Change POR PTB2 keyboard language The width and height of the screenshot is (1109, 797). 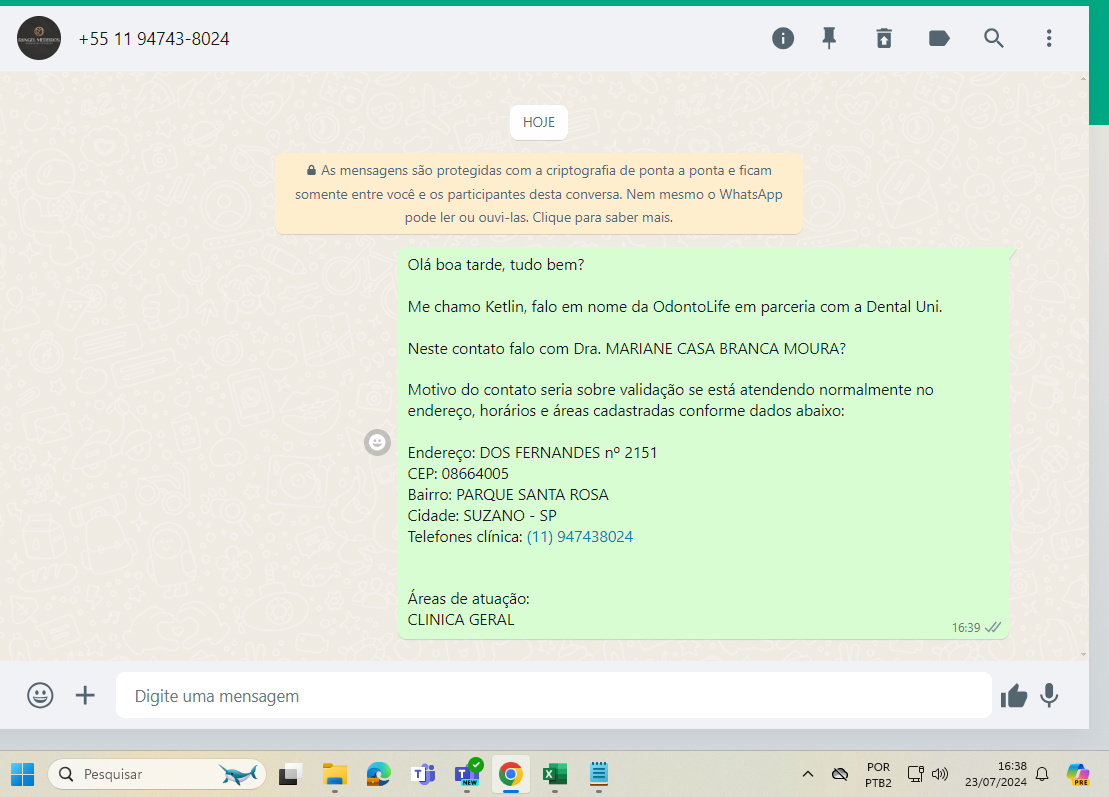(x=878, y=775)
